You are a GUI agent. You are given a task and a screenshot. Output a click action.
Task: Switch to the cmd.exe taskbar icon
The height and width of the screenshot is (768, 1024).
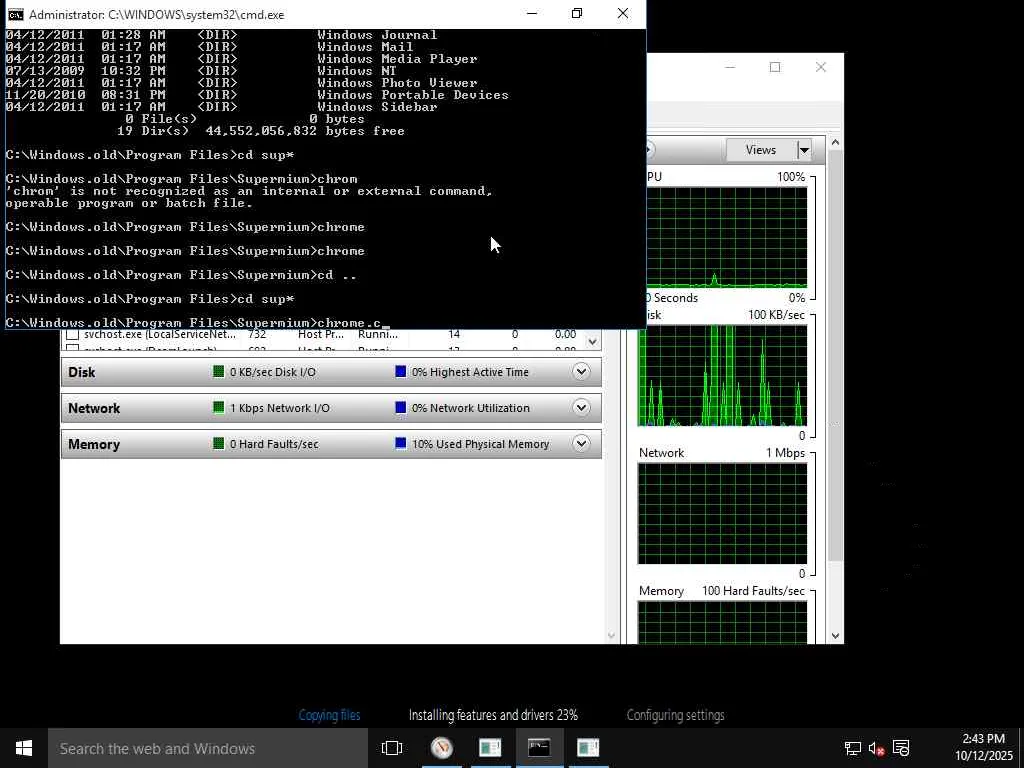click(x=539, y=748)
